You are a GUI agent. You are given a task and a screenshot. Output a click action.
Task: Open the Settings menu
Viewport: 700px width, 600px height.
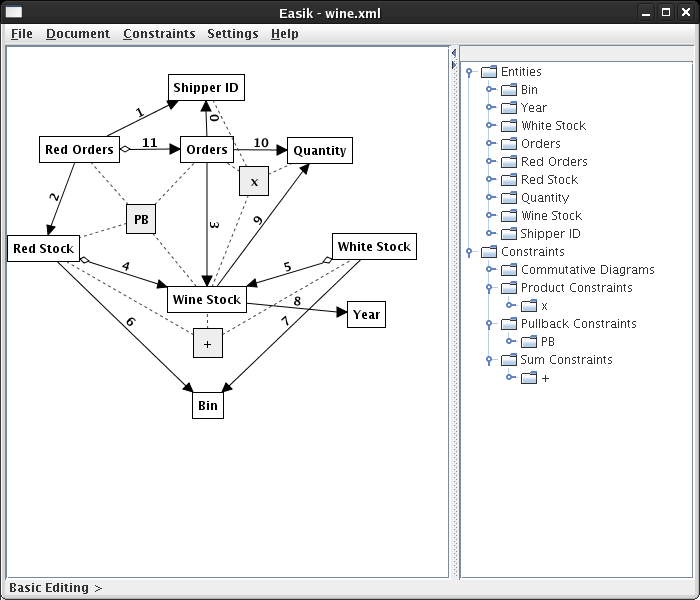[232, 33]
